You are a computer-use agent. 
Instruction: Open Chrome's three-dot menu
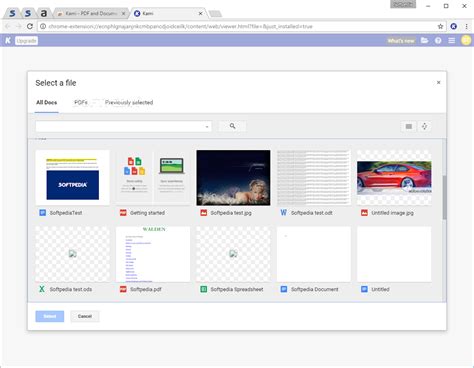tap(466, 26)
